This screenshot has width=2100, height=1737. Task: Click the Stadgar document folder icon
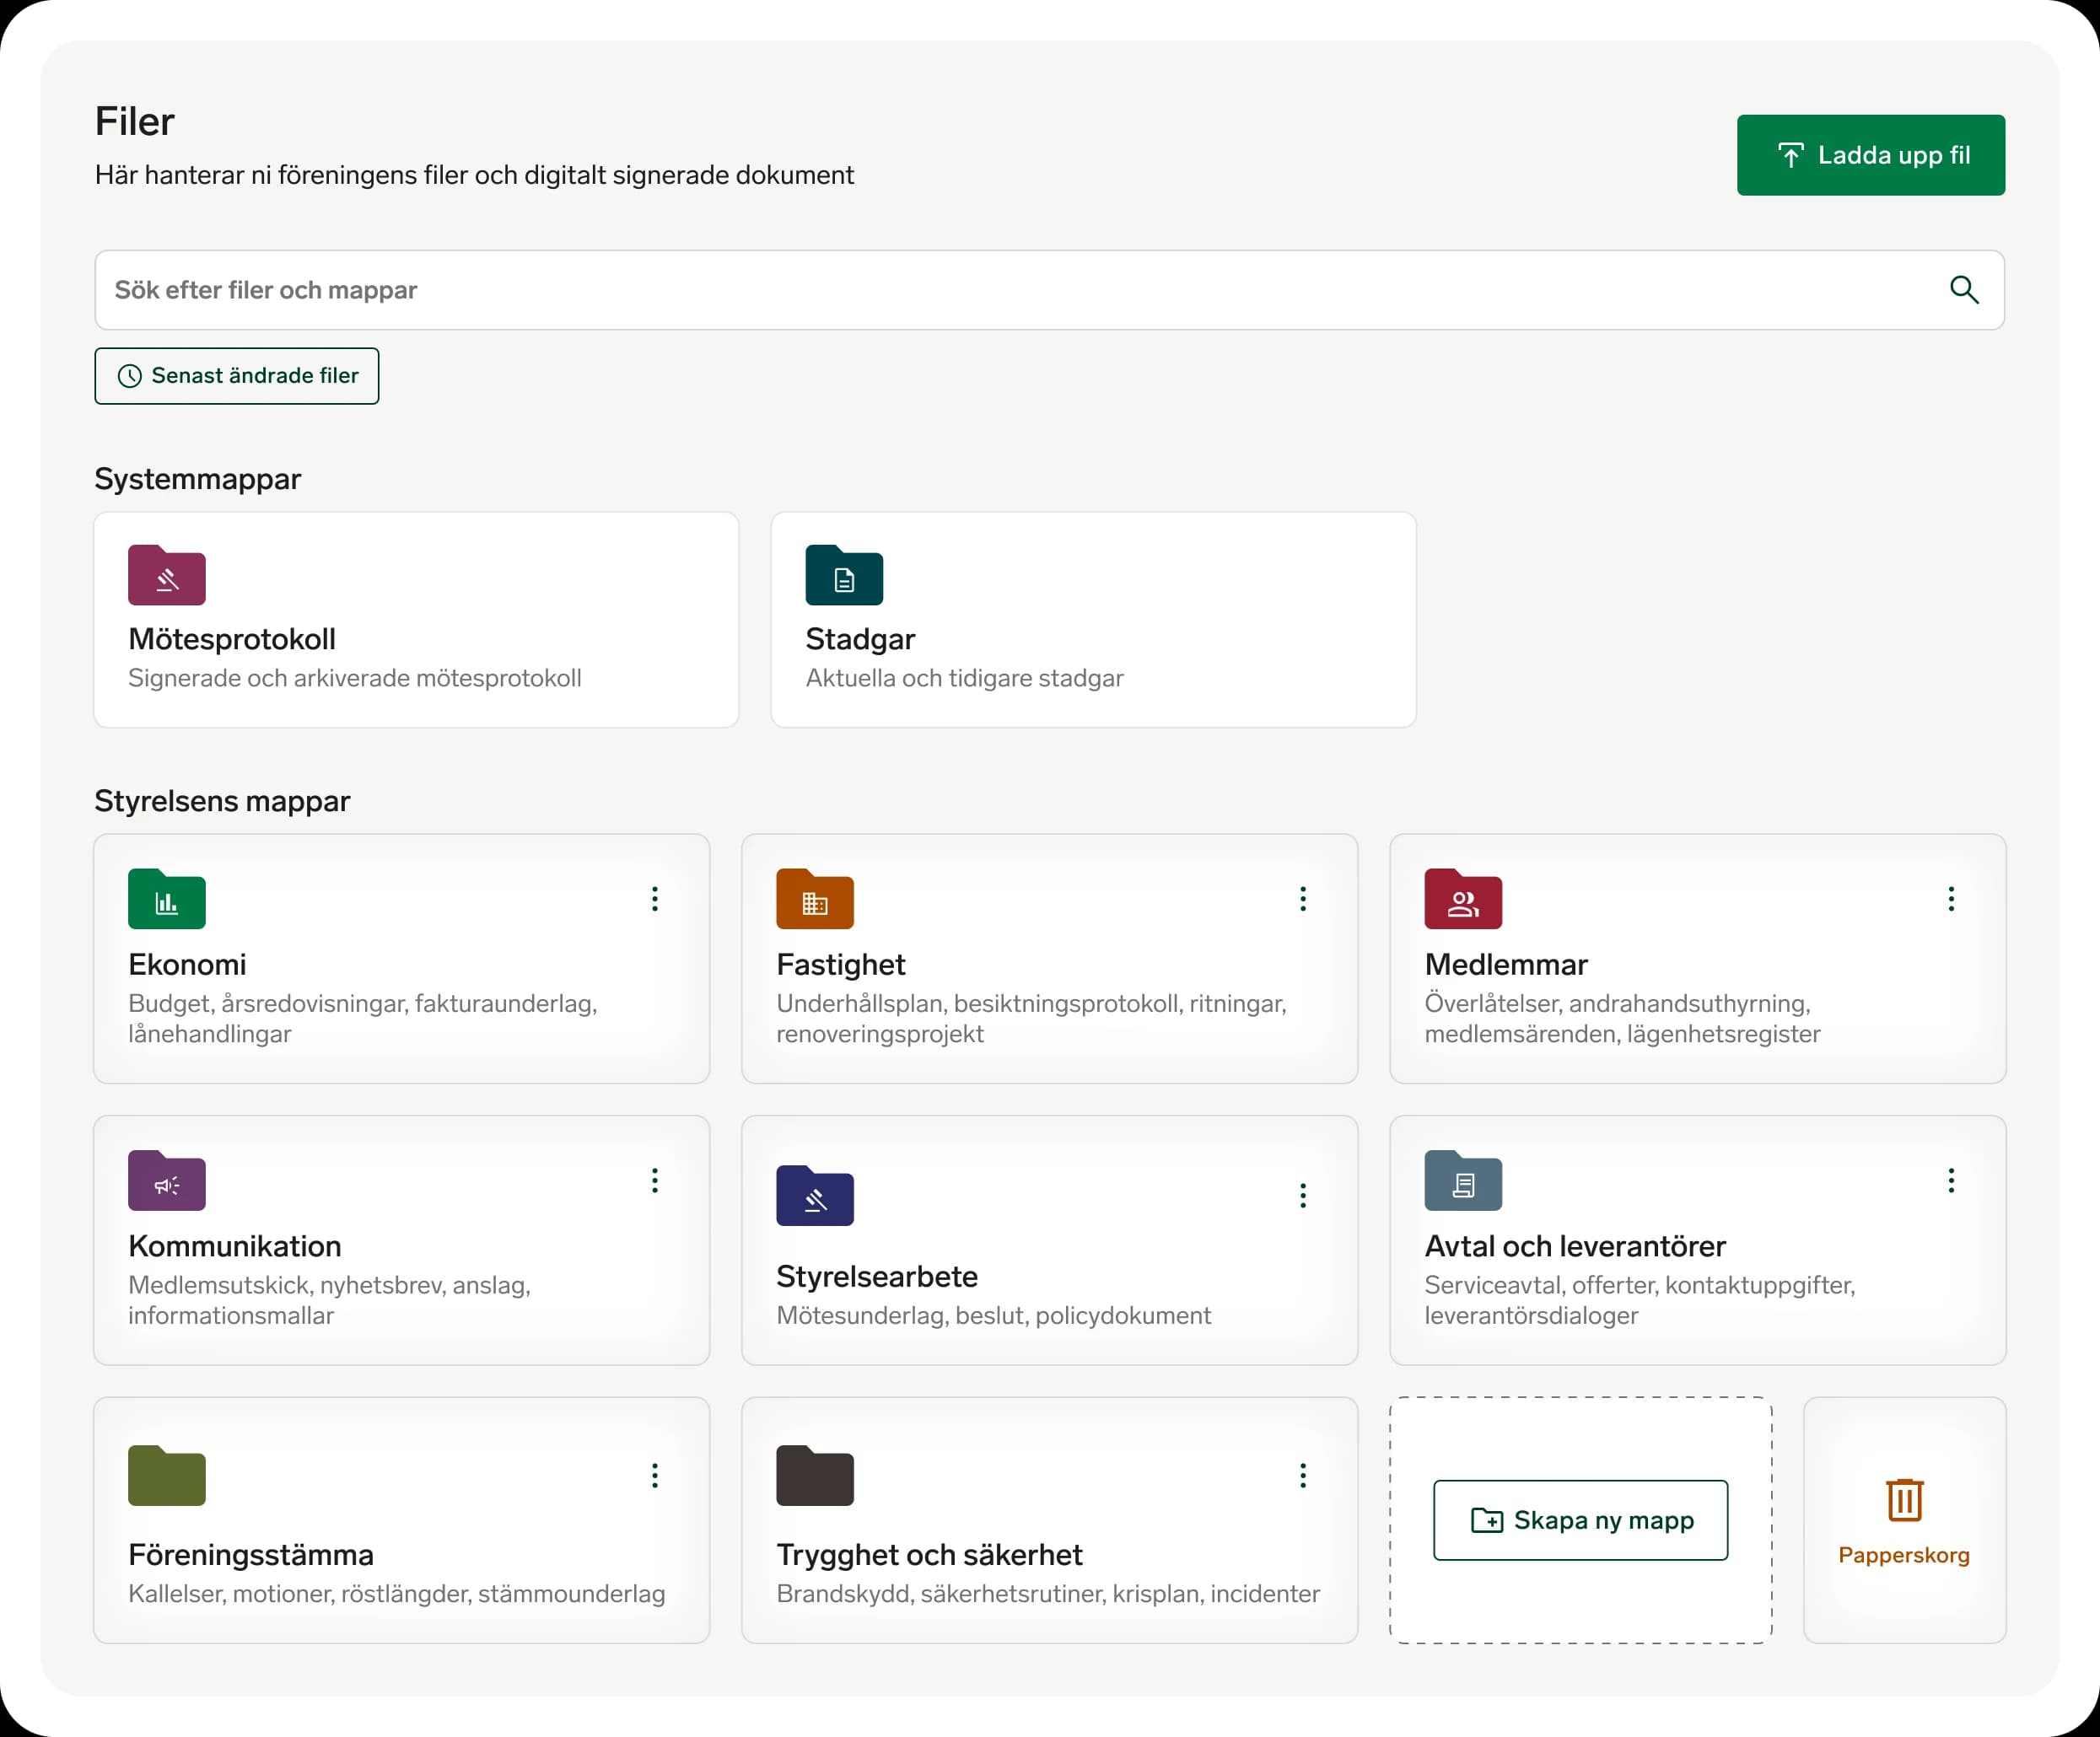(x=844, y=575)
